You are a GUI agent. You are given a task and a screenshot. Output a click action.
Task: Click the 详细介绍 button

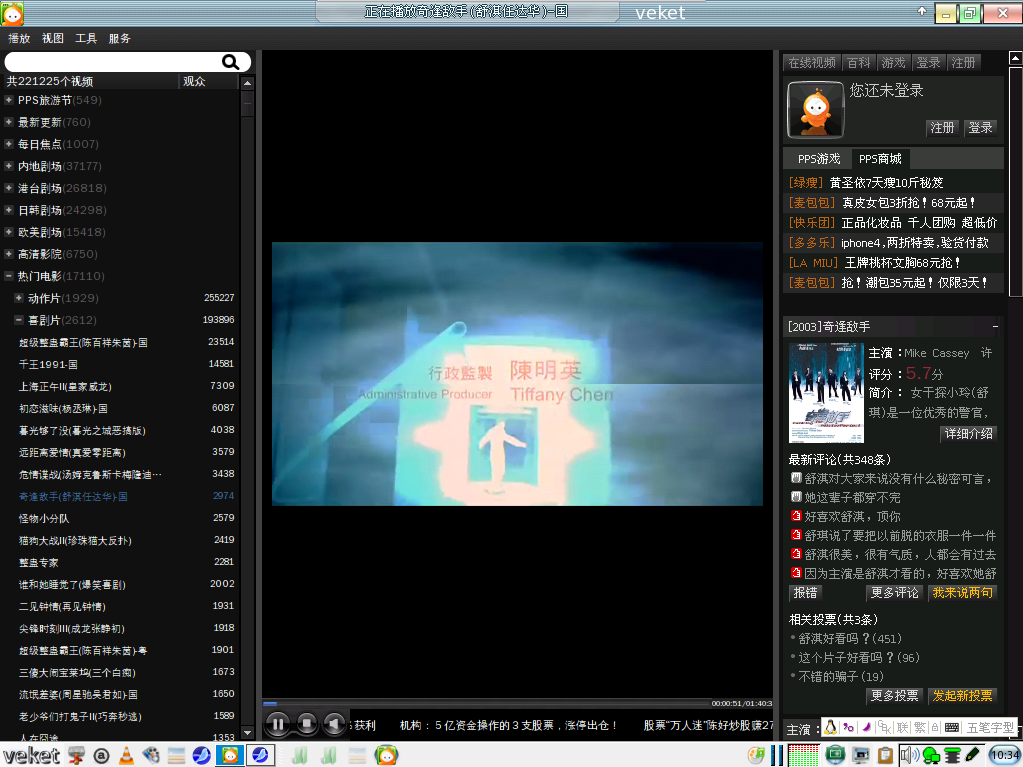point(969,434)
